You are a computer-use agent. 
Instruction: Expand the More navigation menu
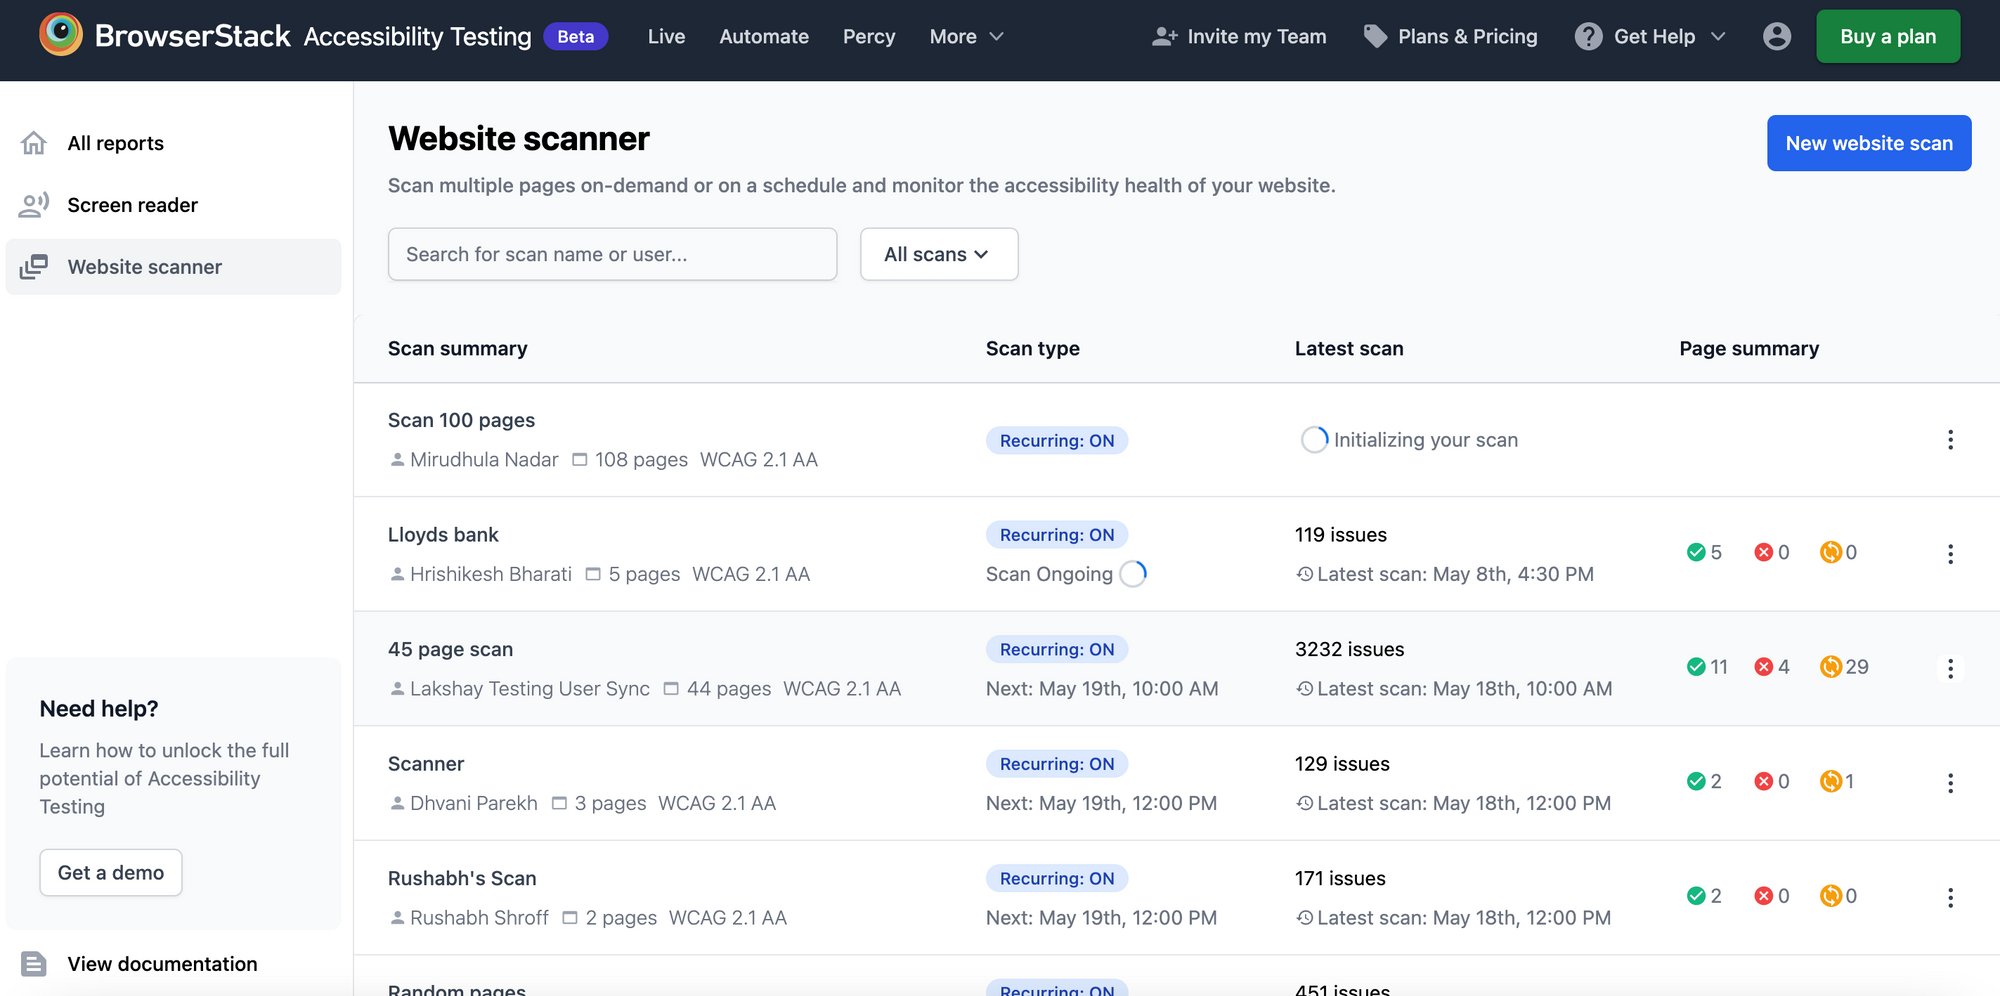click(966, 36)
